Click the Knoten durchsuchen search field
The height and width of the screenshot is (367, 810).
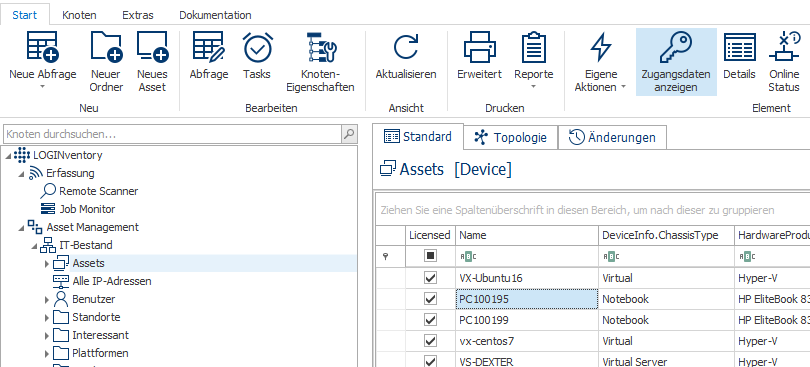[x=172, y=134]
